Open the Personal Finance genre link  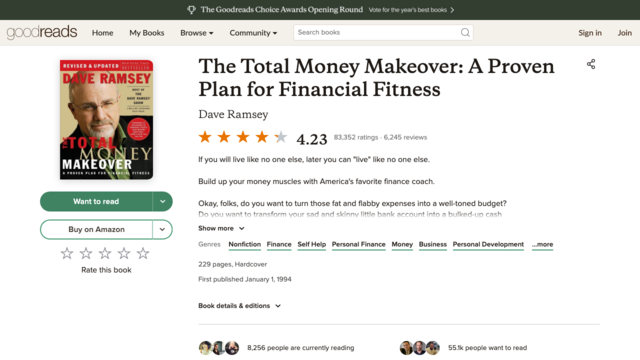(358, 244)
